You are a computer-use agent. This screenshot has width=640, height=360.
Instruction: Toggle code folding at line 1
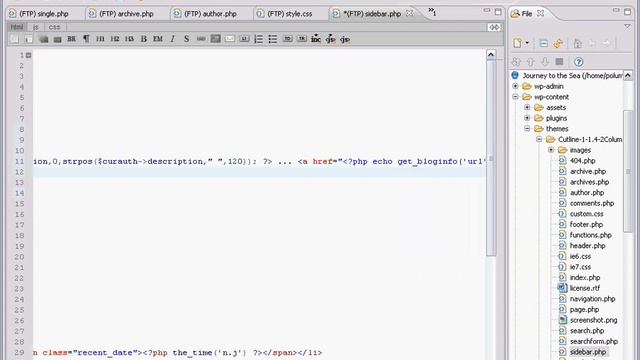click(x=29, y=55)
